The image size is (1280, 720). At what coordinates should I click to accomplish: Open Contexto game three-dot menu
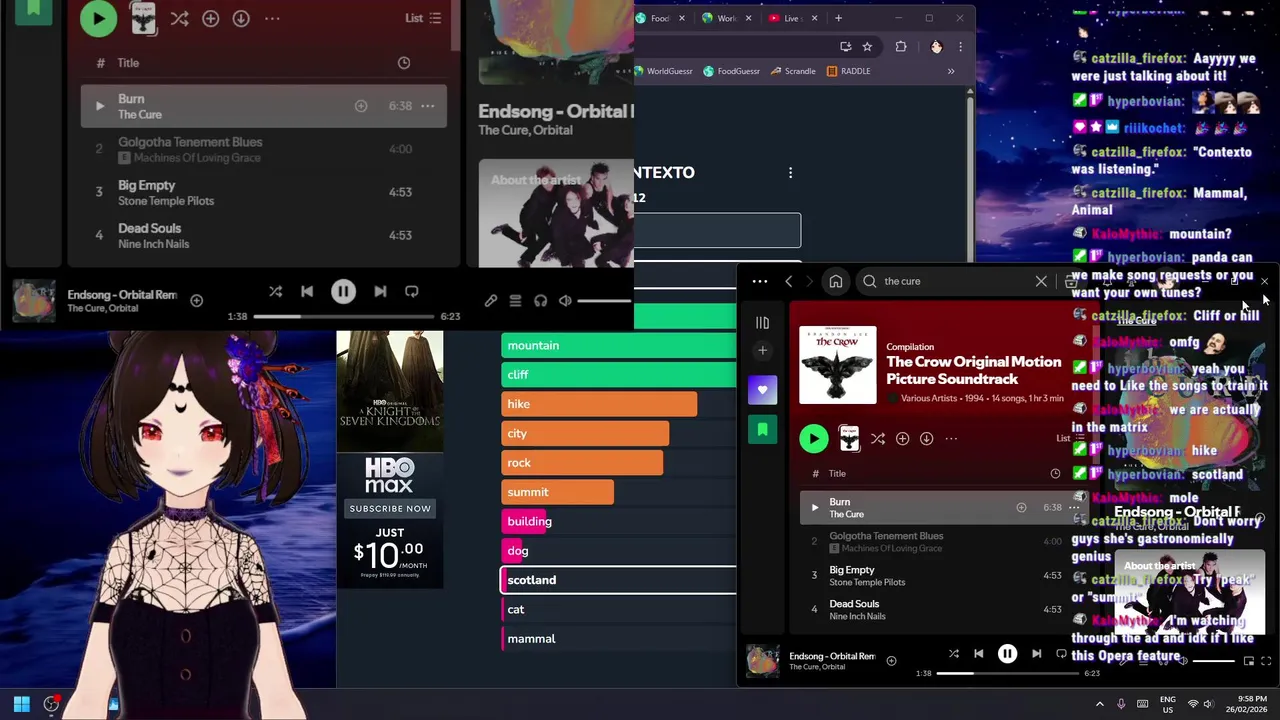pos(790,173)
